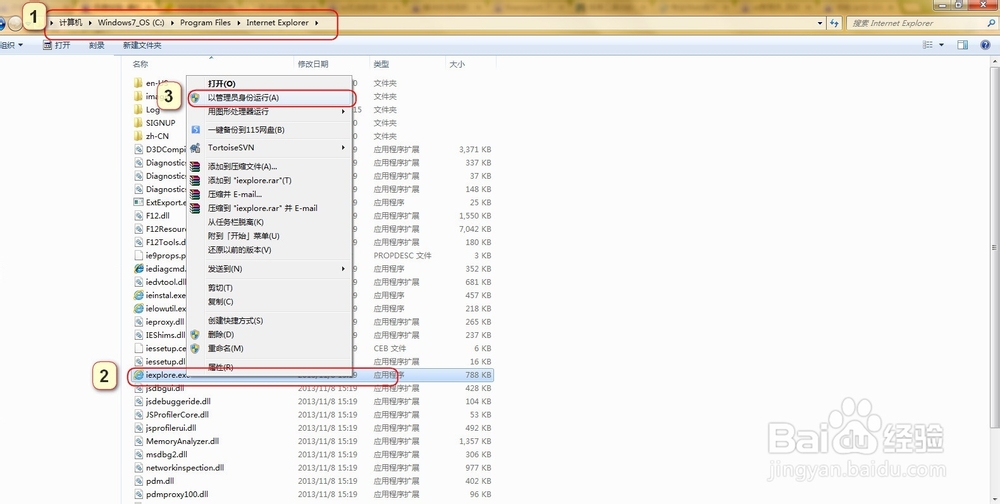Image resolution: width=1000 pixels, height=504 pixels.
Task: Sort by 修改日期 column header
Action: pos(313,64)
